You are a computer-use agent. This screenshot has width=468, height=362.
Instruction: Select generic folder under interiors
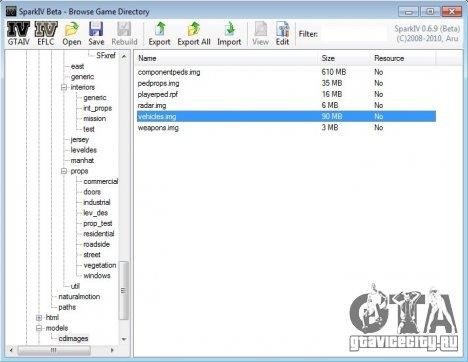(95, 98)
